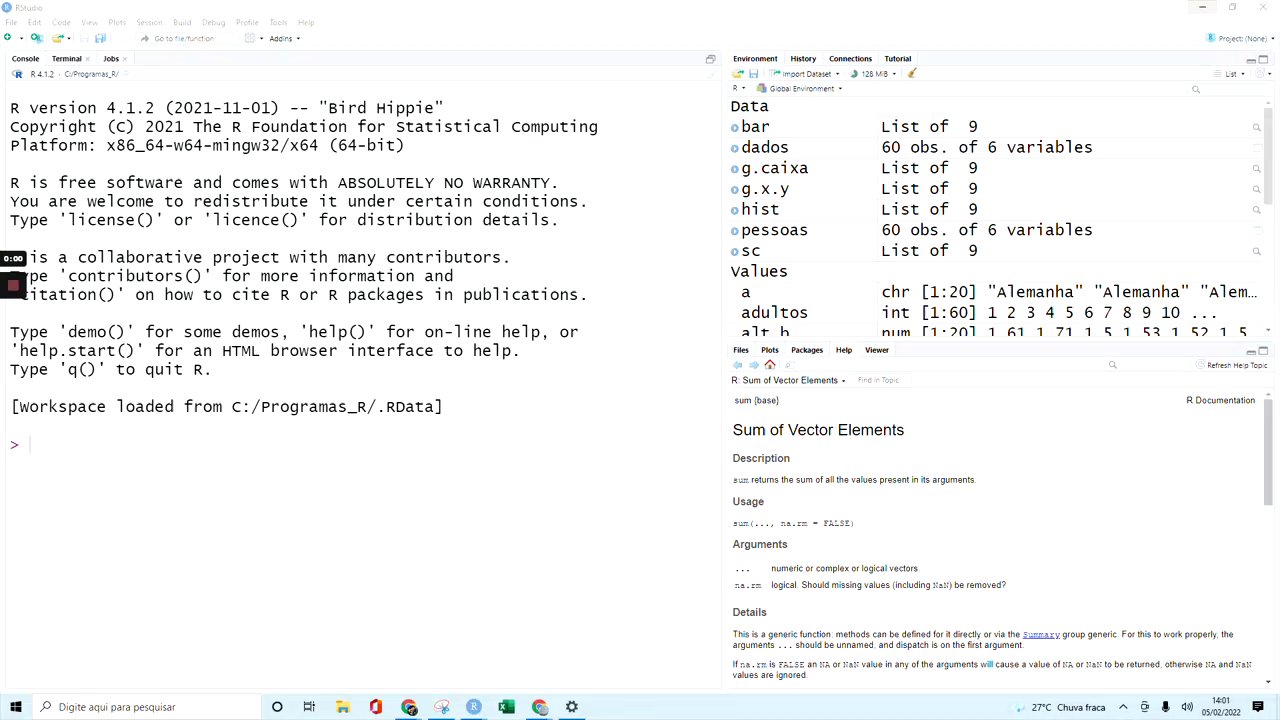
Task: Stop the screen recording
Action: click(x=13, y=285)
